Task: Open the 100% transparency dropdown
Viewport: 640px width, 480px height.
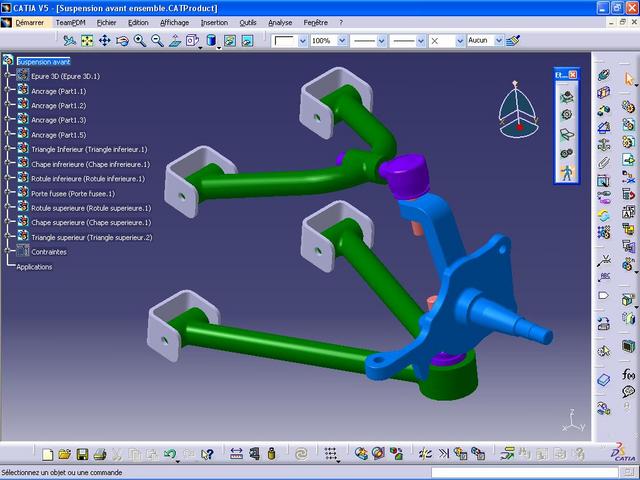Action: click(342, 41)
